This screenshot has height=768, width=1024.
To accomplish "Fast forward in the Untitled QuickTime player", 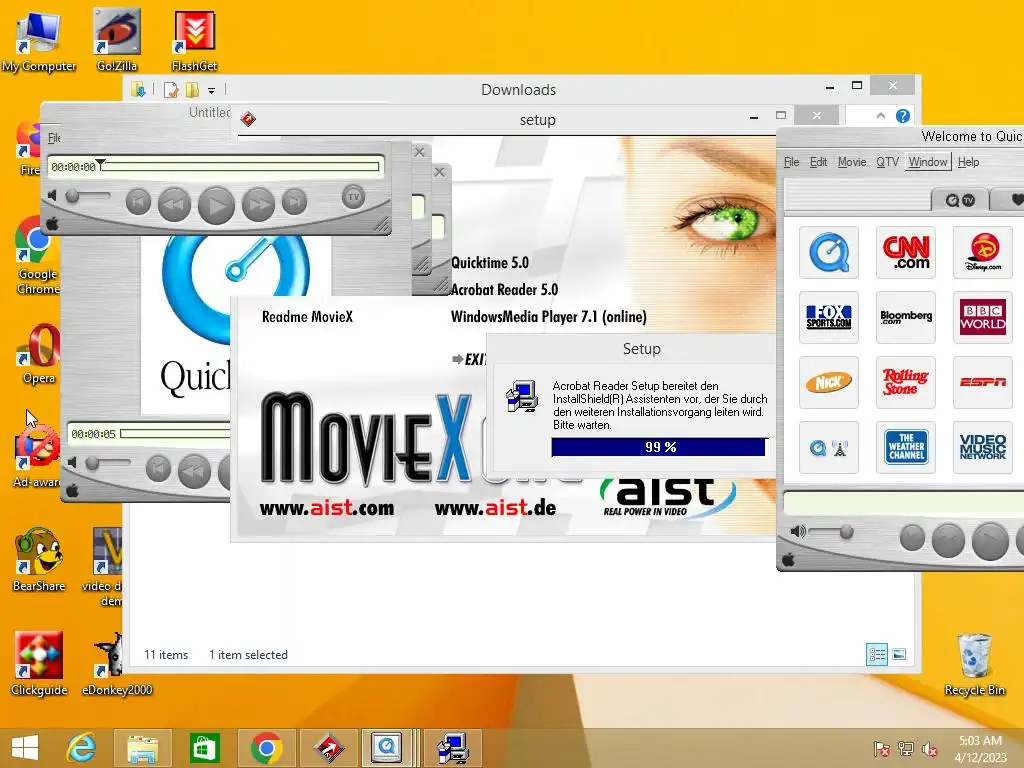I will [258, 204].
